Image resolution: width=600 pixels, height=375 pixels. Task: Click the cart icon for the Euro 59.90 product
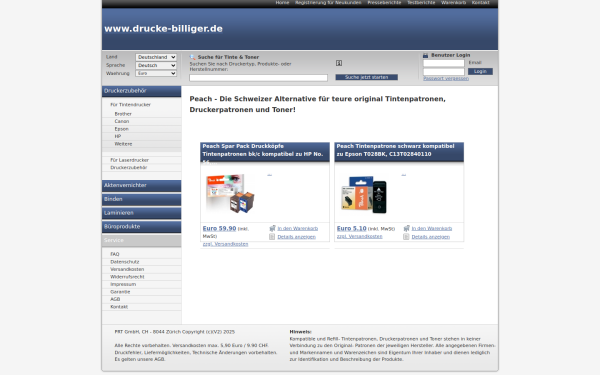coord(272,228)
